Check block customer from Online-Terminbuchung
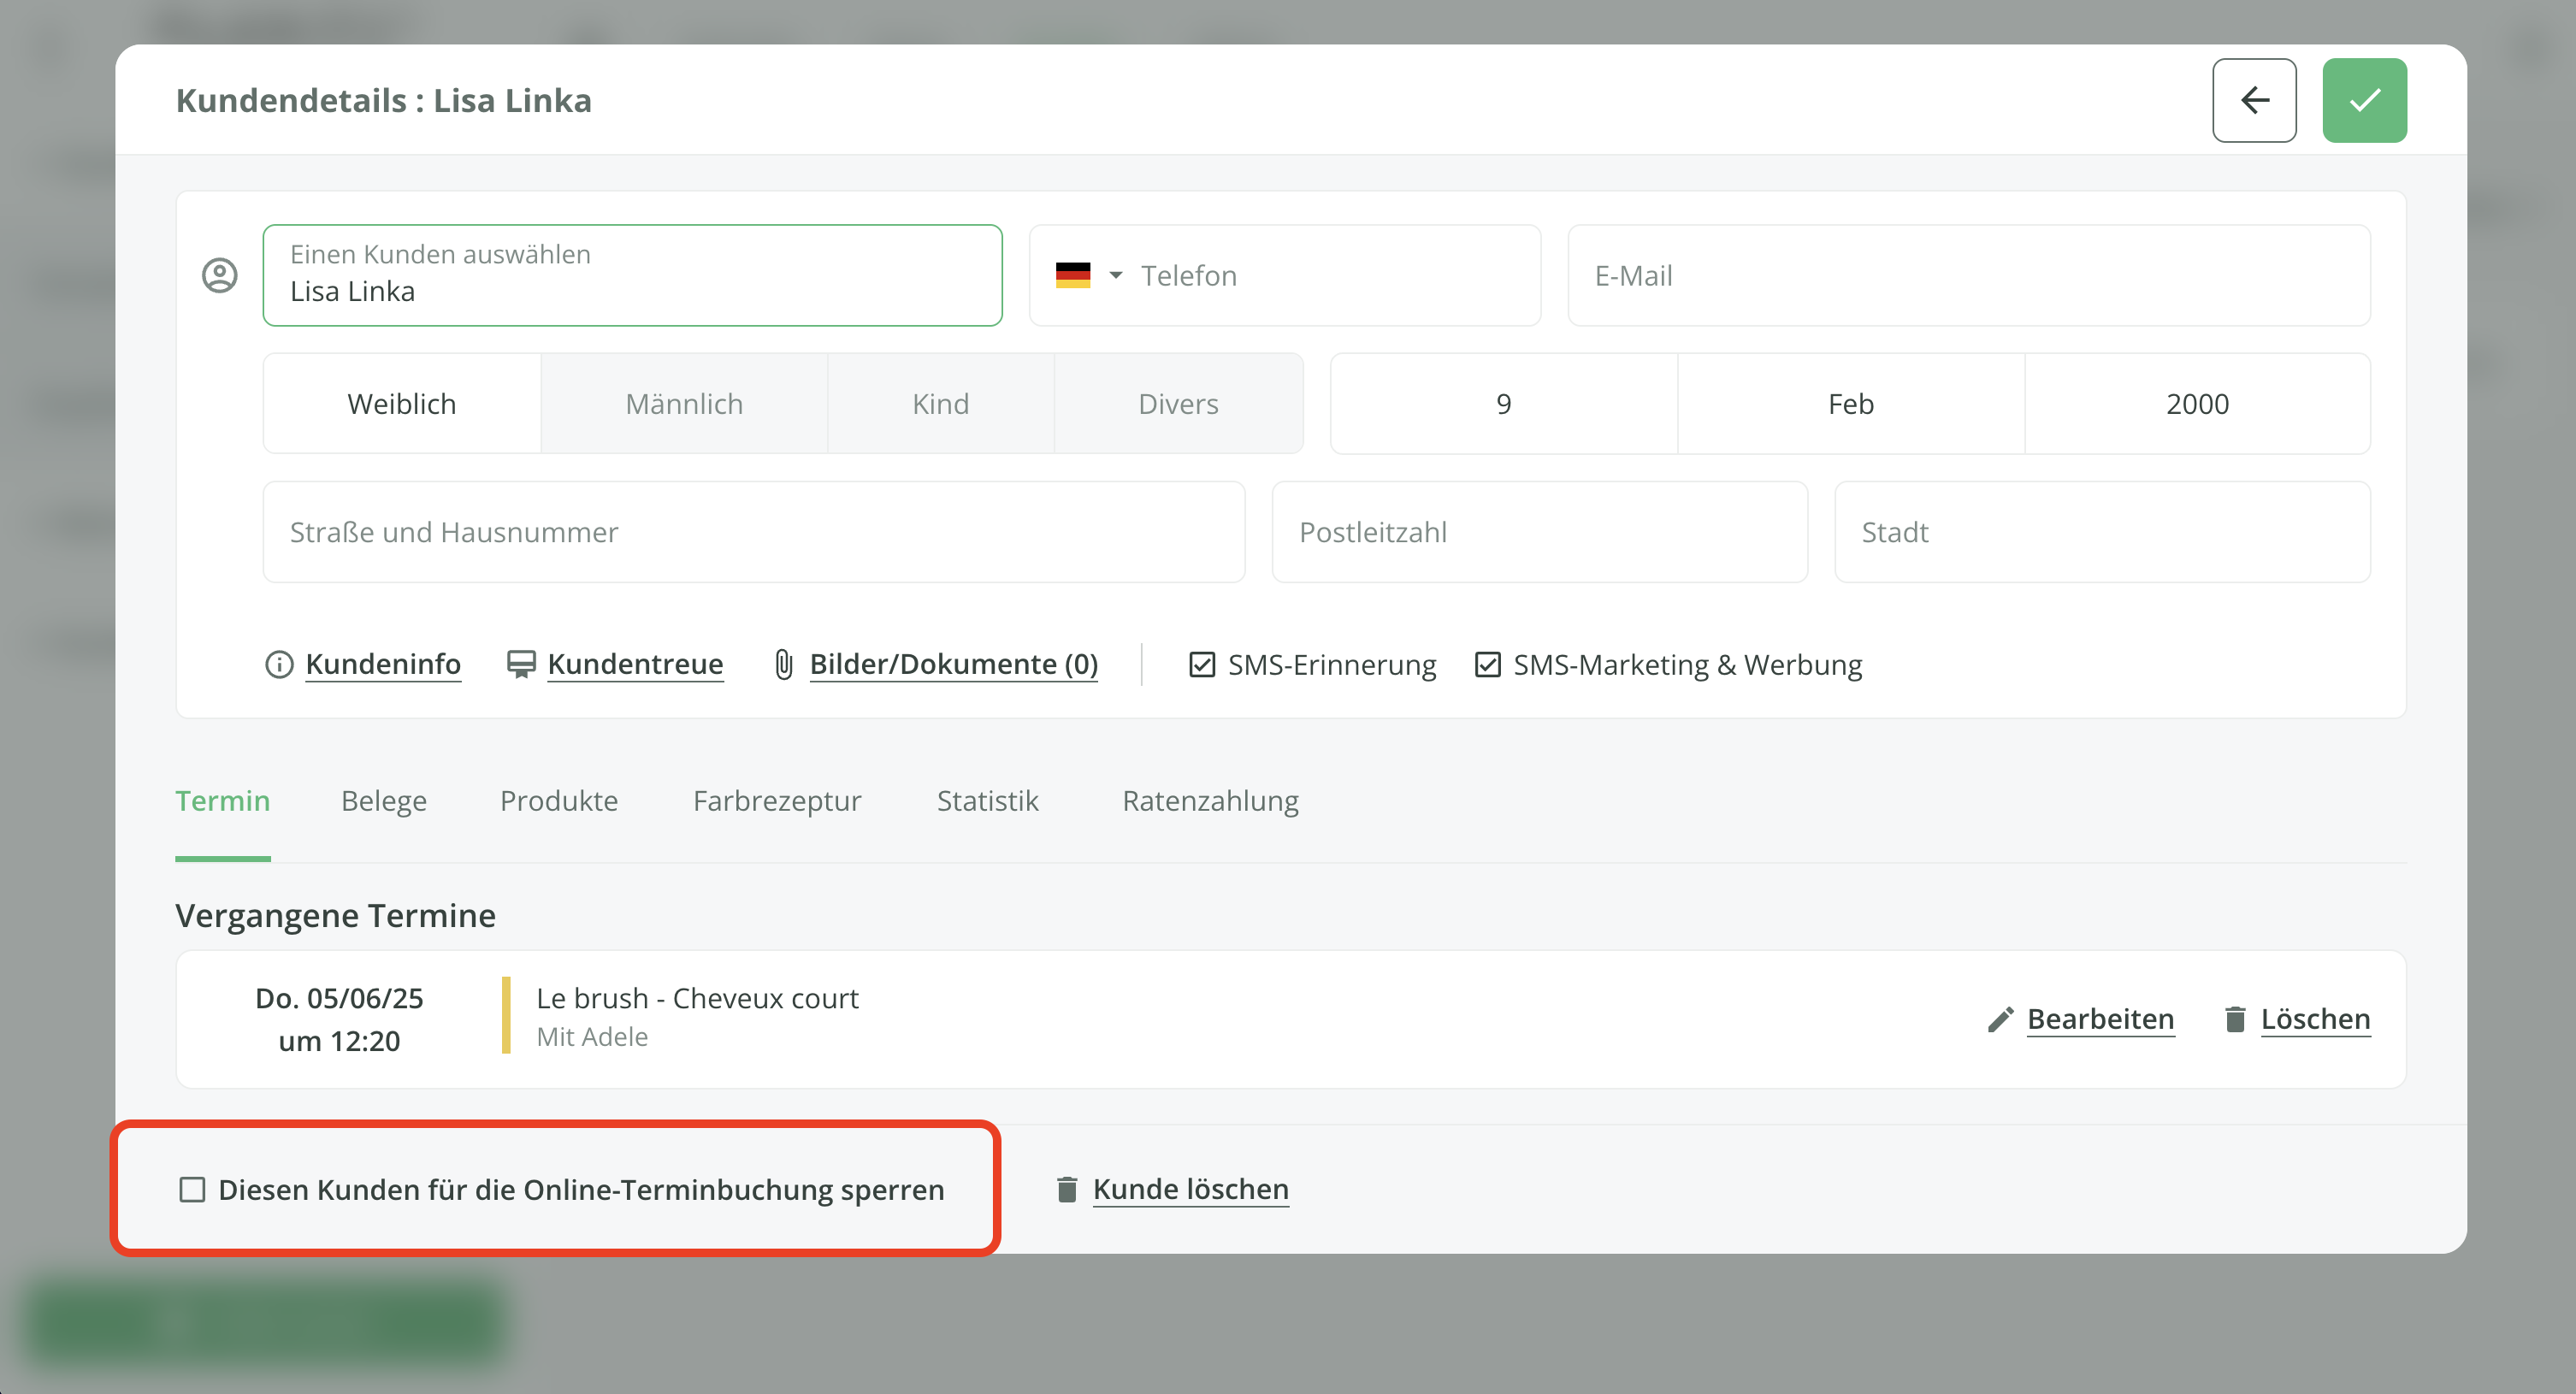 tap(192, 1189)
